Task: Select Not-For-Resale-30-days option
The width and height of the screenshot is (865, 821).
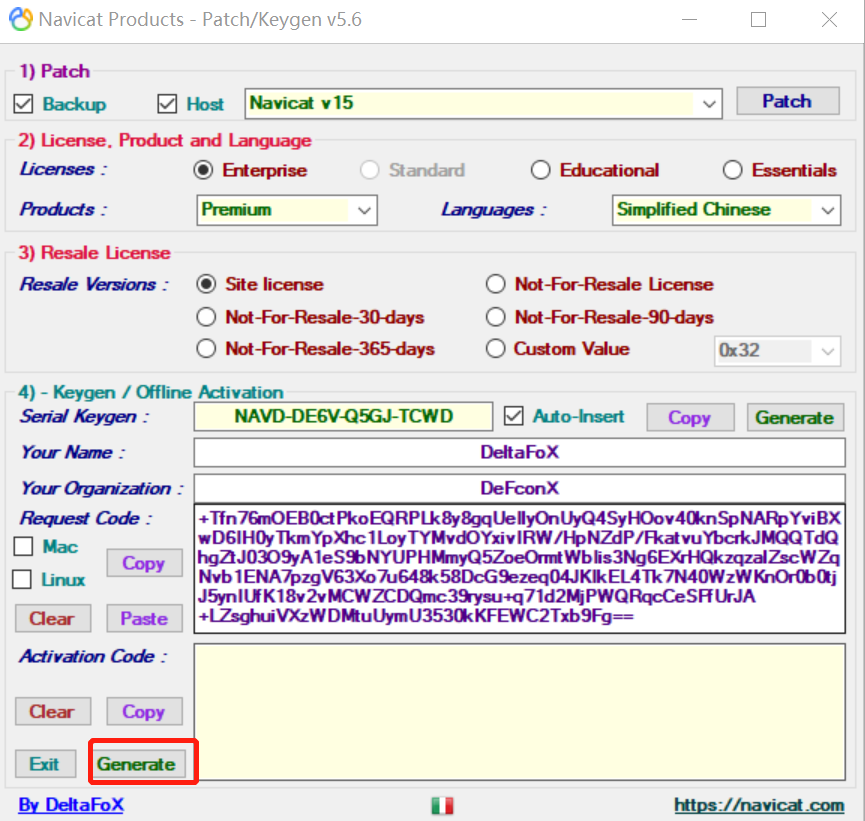Action: 206,317
